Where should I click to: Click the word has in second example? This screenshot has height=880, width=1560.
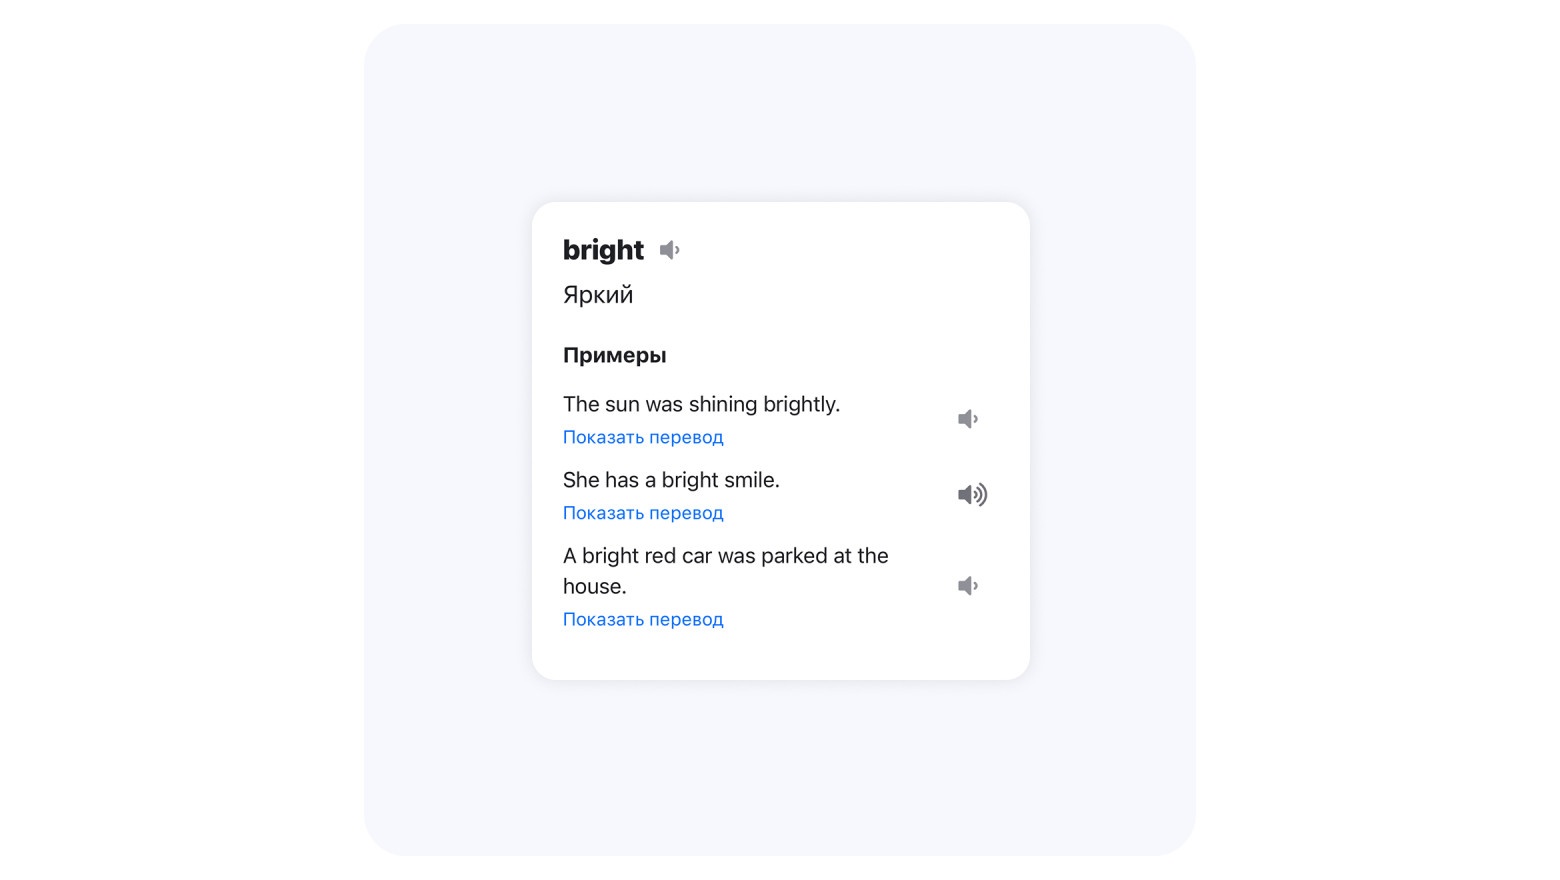tap(621, 480)
